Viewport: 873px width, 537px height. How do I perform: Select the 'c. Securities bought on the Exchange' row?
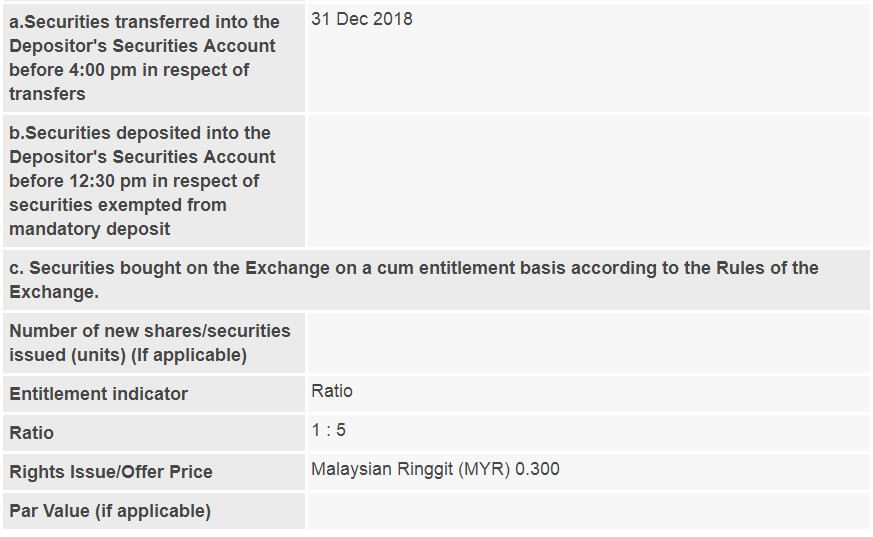[x=436, y=280]
